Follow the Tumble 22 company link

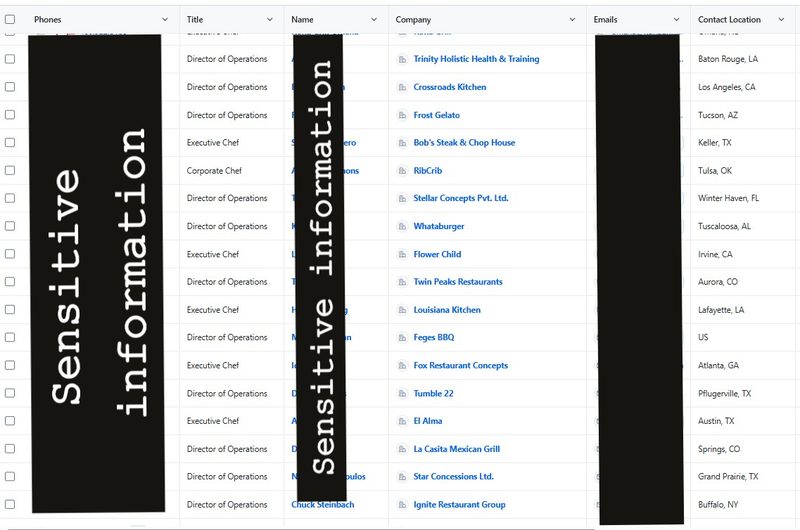(x=433, y=394)
